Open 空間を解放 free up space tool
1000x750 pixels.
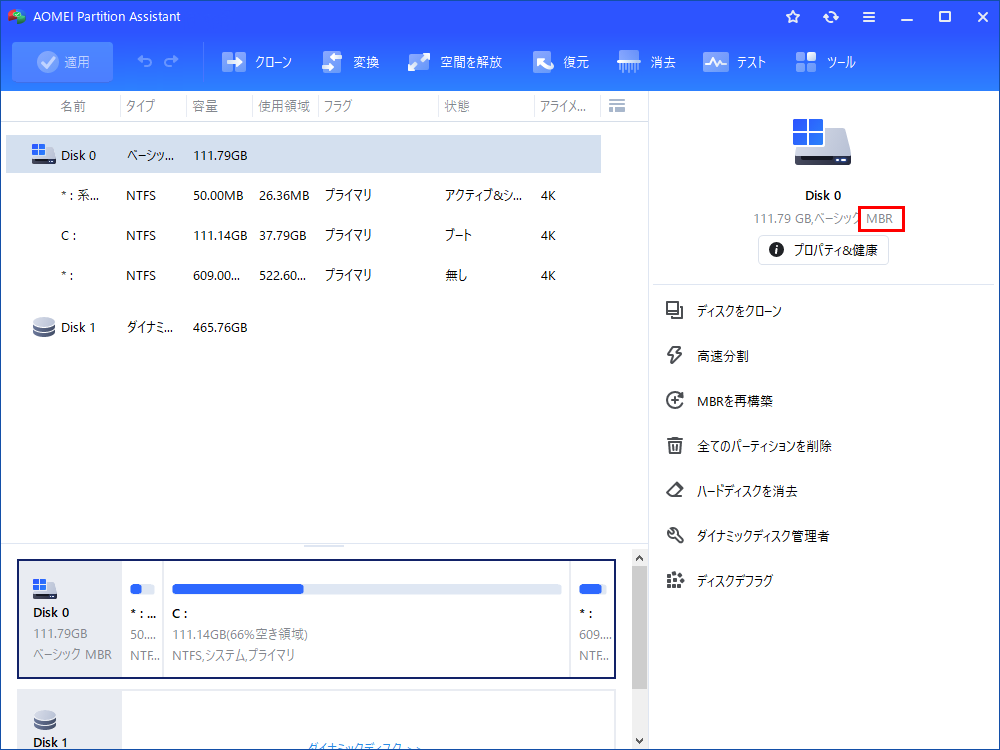pos(455,62)
